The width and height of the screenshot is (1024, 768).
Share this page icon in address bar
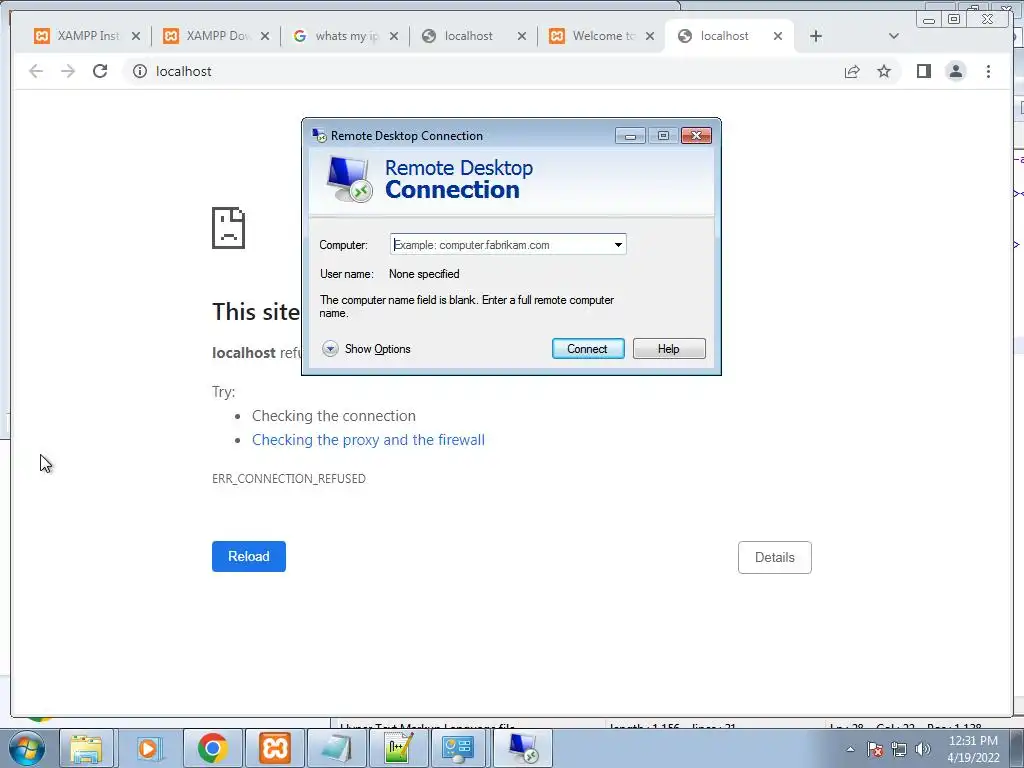tap(852, 71)
